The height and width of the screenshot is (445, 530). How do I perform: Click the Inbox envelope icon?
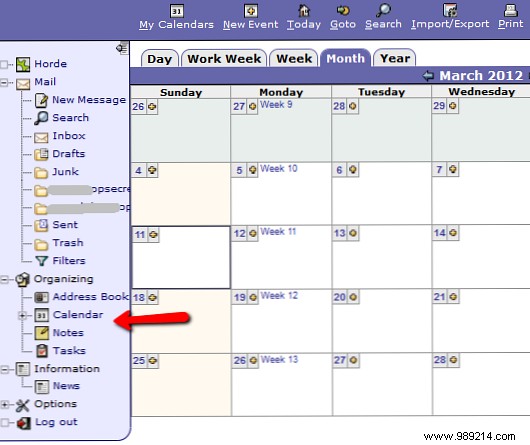click(41, 137)
